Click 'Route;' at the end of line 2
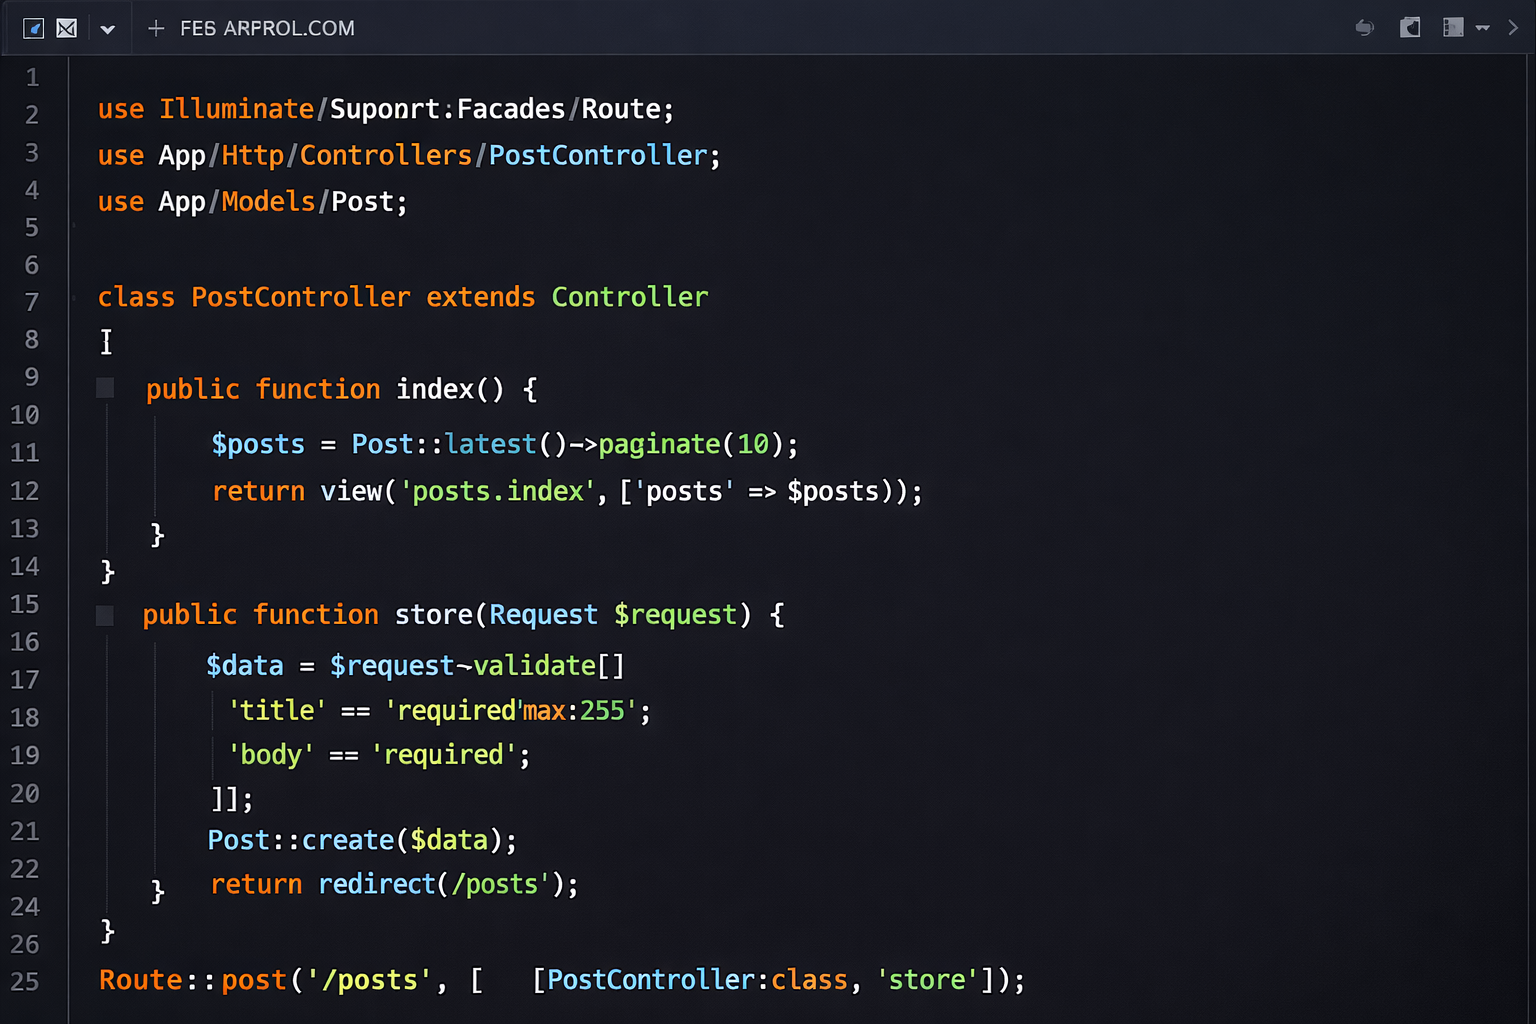The width and height of the screenshot is (1536, 1024). (628, 109)
